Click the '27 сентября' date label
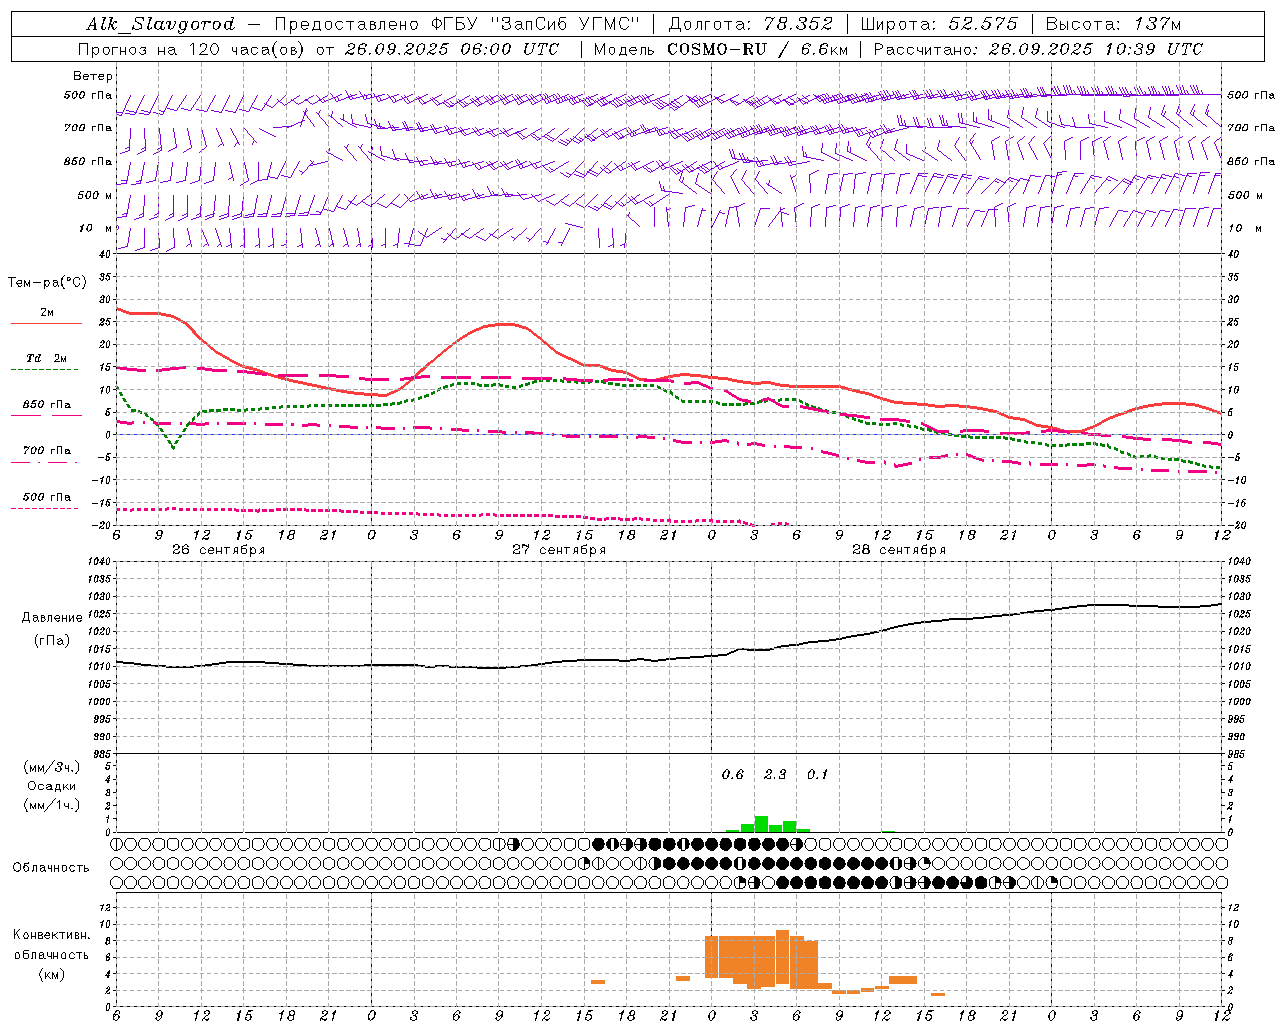1280x1024 pixels. click(559, 550)
